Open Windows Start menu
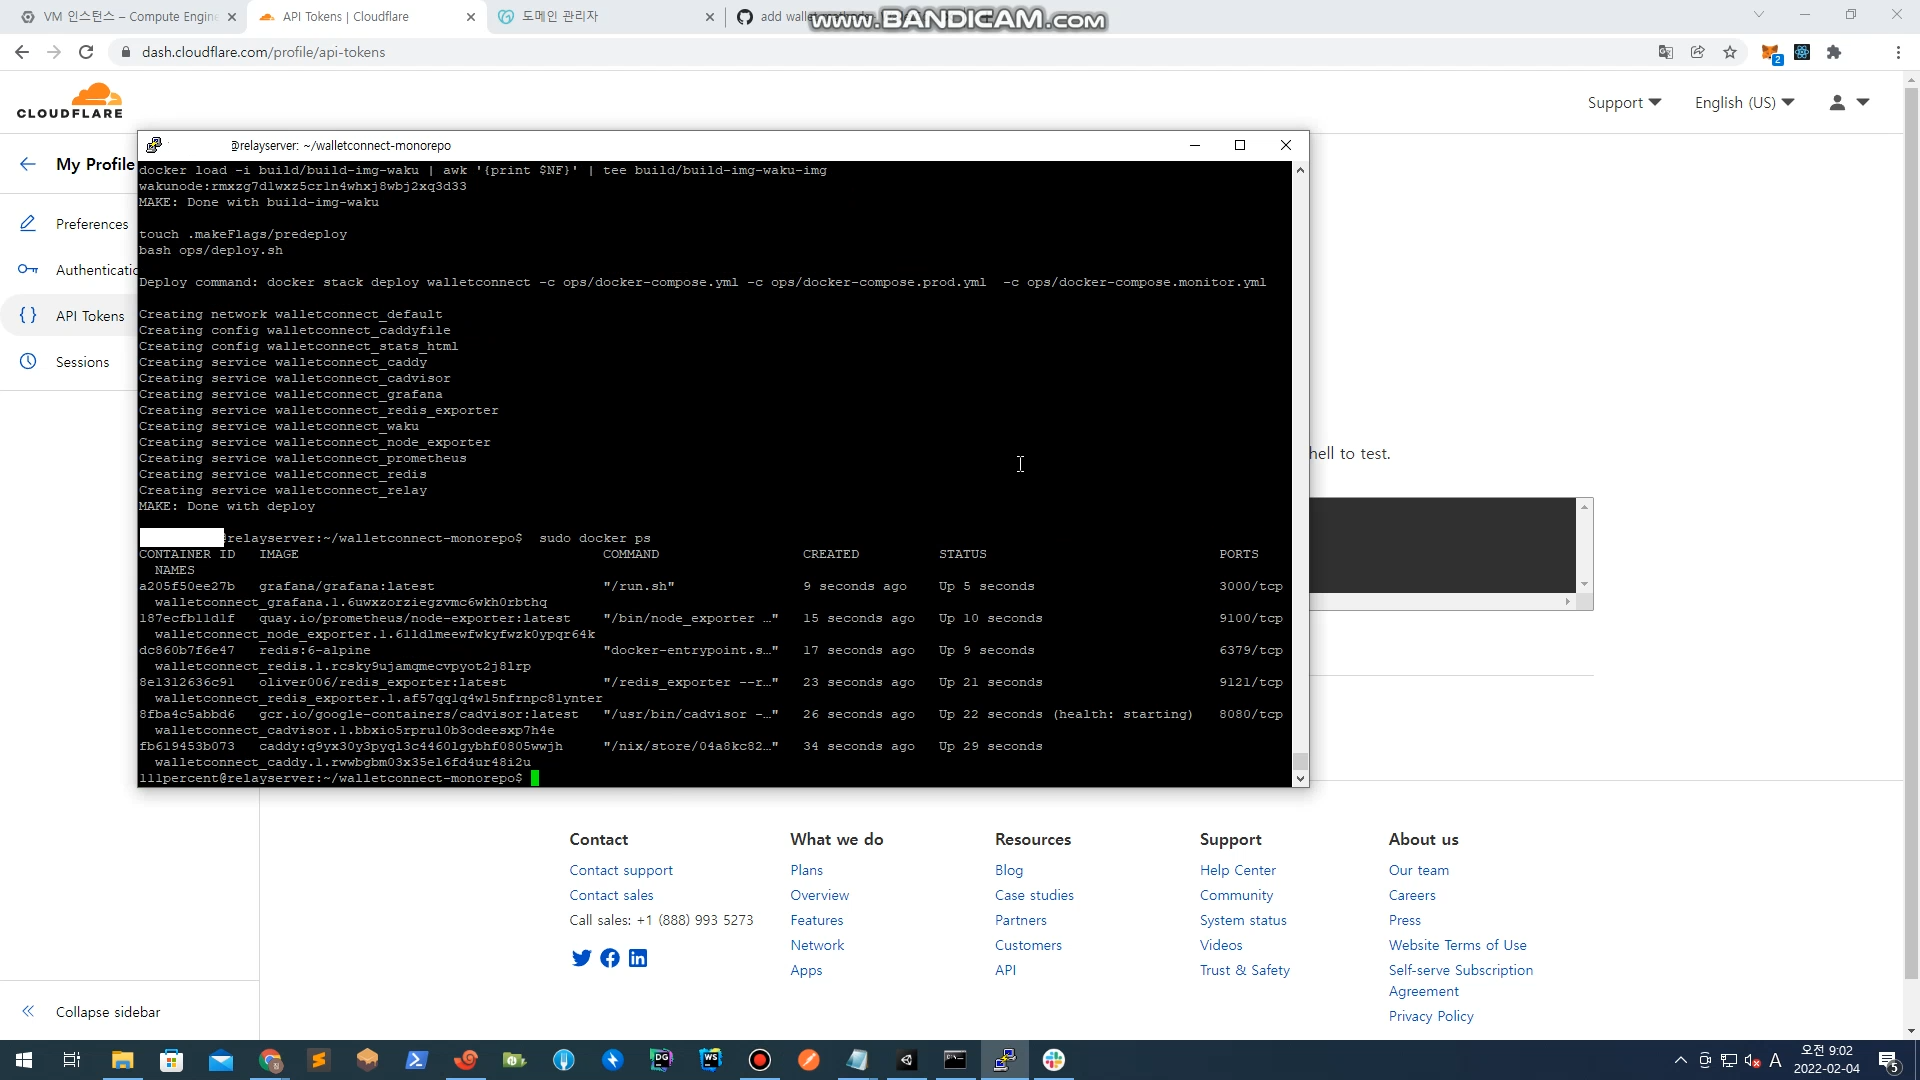 coord(24,1060)
